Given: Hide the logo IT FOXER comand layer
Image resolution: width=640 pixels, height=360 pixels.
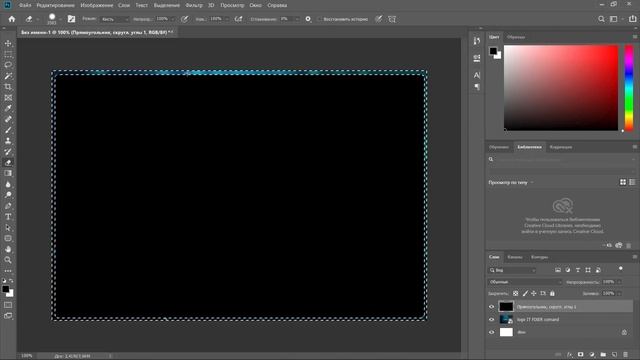Looking at the screenshot, I should pyautogui.click(x=491, y=319).
